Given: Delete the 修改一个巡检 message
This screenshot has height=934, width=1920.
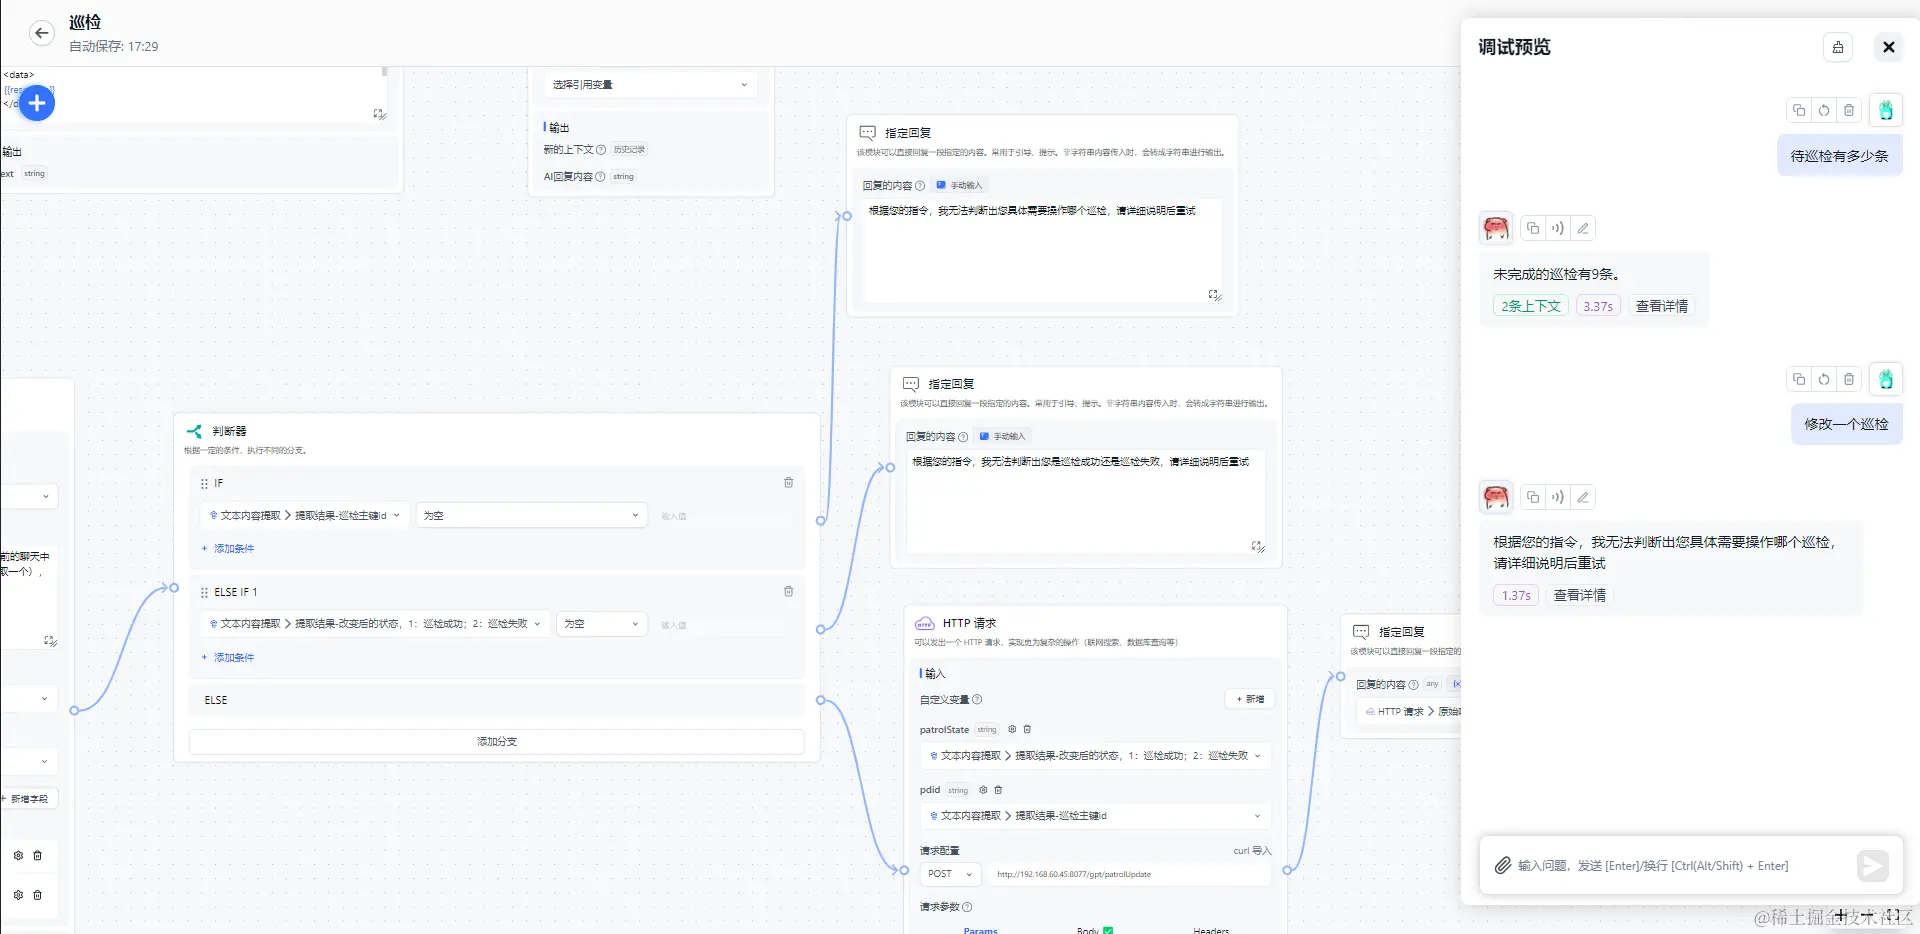Looking at the screenshot, I should (x=1849, y=379).
